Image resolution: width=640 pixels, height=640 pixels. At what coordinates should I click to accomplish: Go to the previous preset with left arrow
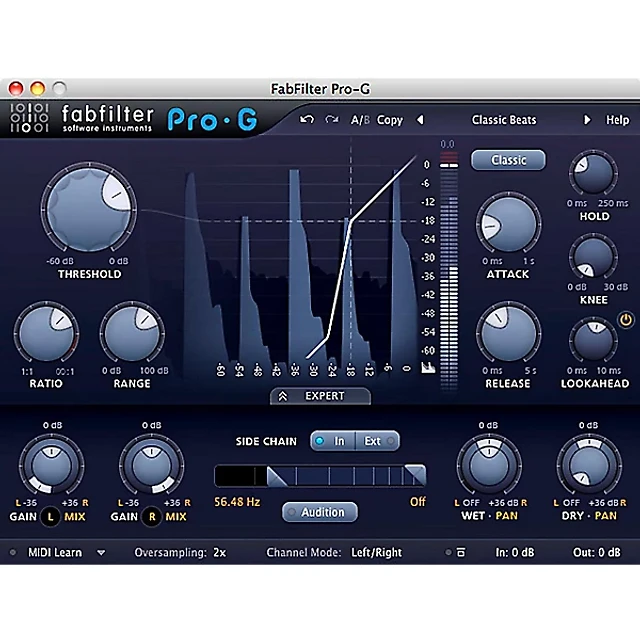click(420, 120)
